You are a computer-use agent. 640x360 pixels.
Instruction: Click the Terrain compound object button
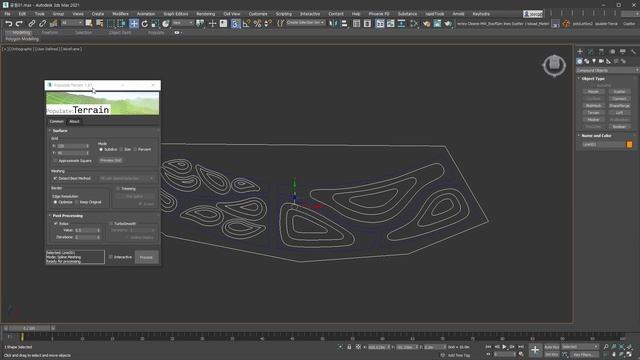tap(593, 113)
